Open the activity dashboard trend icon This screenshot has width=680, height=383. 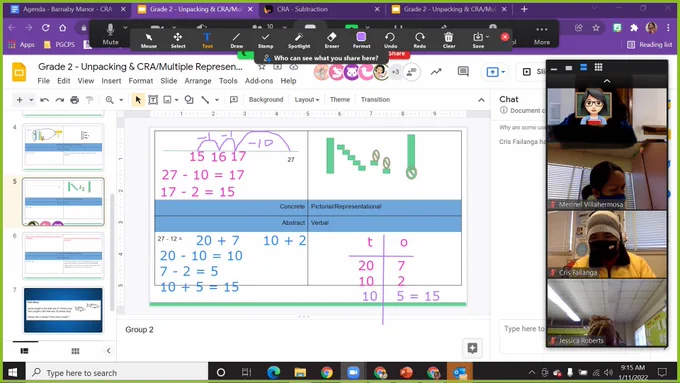[x=436, y=72]
